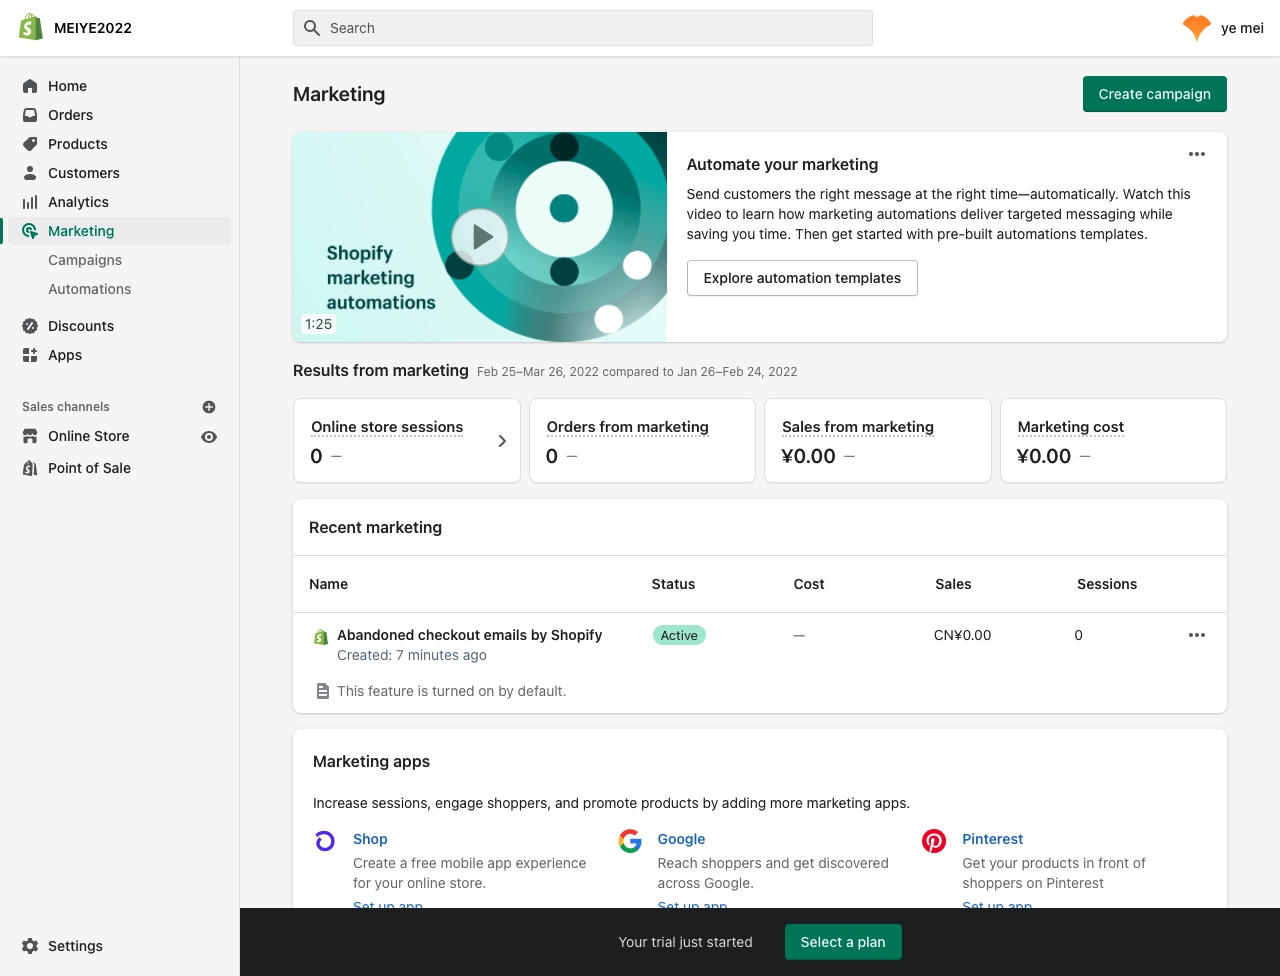Click Explore automation templates button
Screen dimensions: 1280x976
point(802,278)
